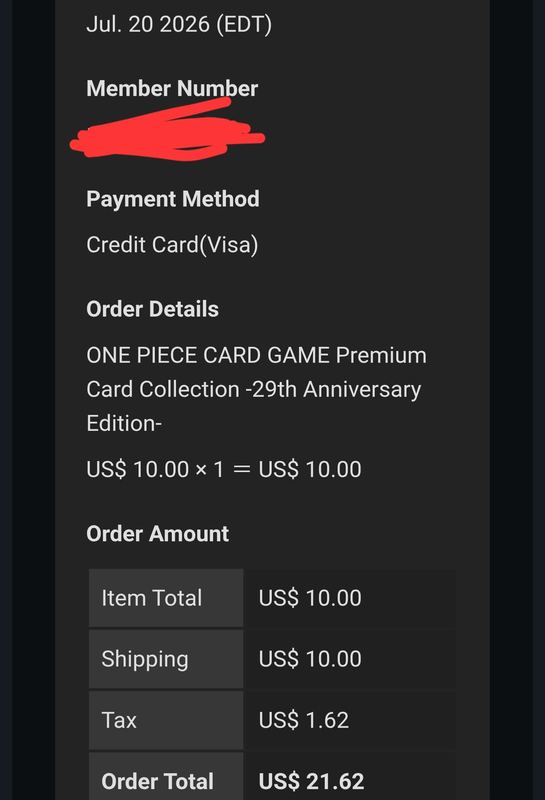Select the Payment Method heading
The image size is (545, 800).
173,199
